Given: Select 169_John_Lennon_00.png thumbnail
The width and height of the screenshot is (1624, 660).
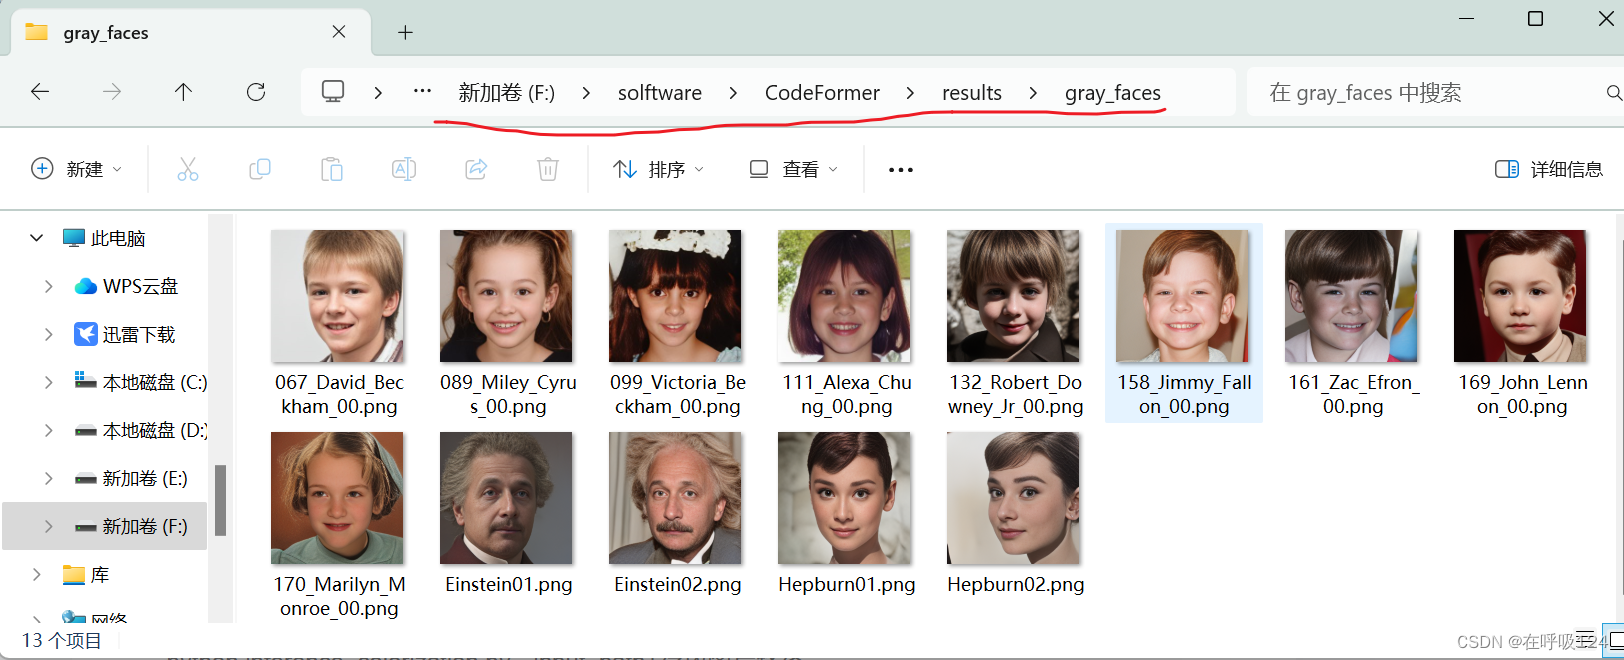Looking at the screenshot, I should [x=1520, y=296].
